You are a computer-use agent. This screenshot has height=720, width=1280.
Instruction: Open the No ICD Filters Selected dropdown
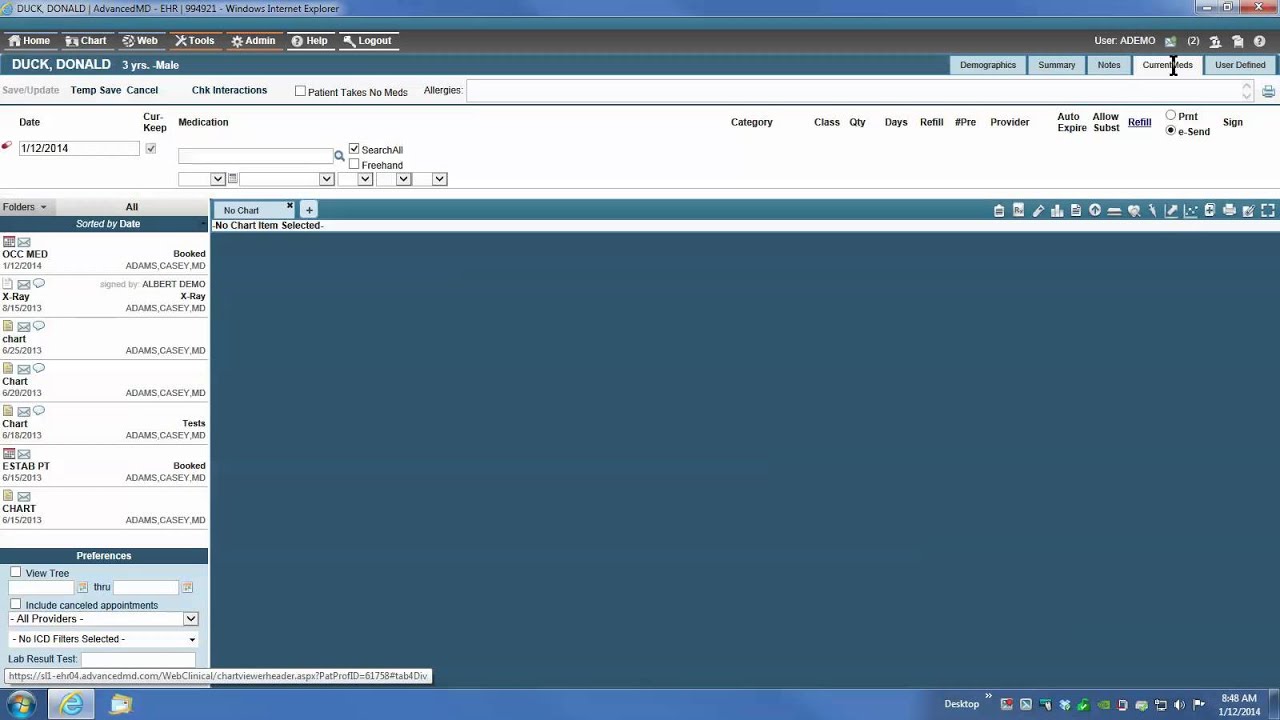point(104,639)
